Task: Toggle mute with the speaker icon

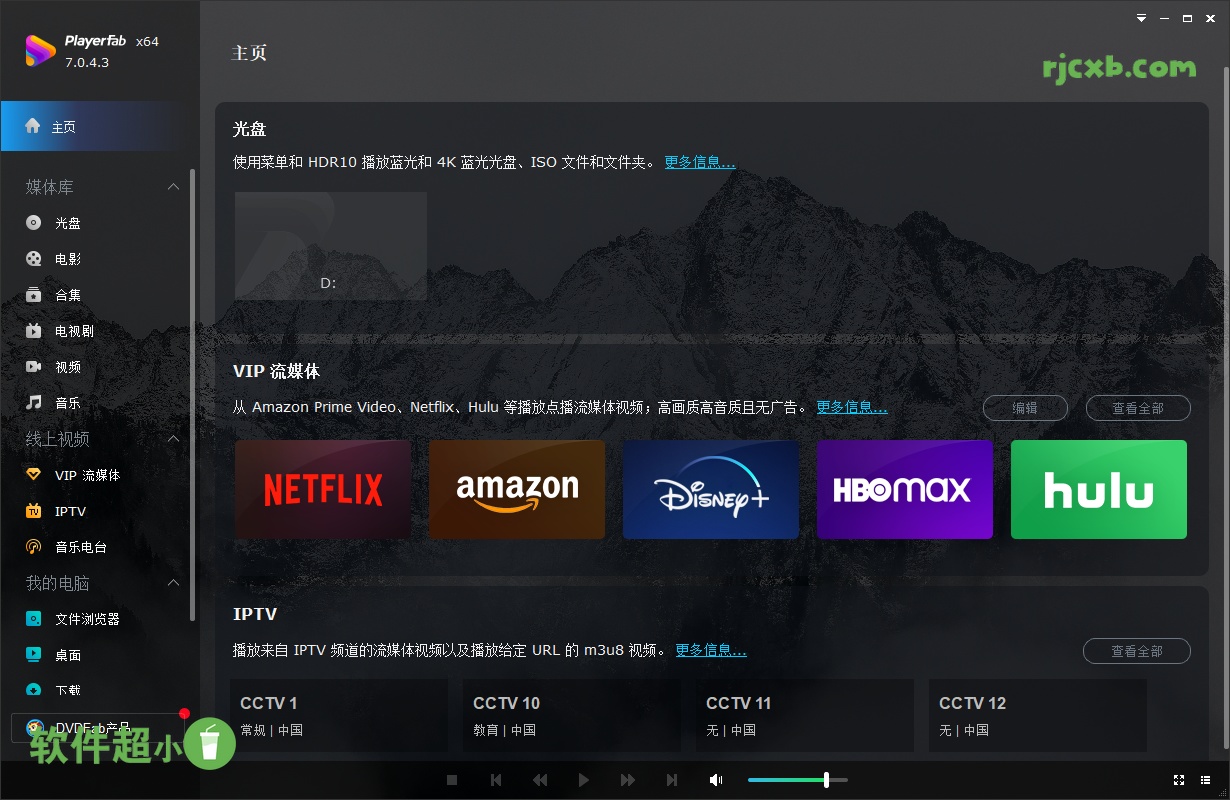Action: click(716, 780)
